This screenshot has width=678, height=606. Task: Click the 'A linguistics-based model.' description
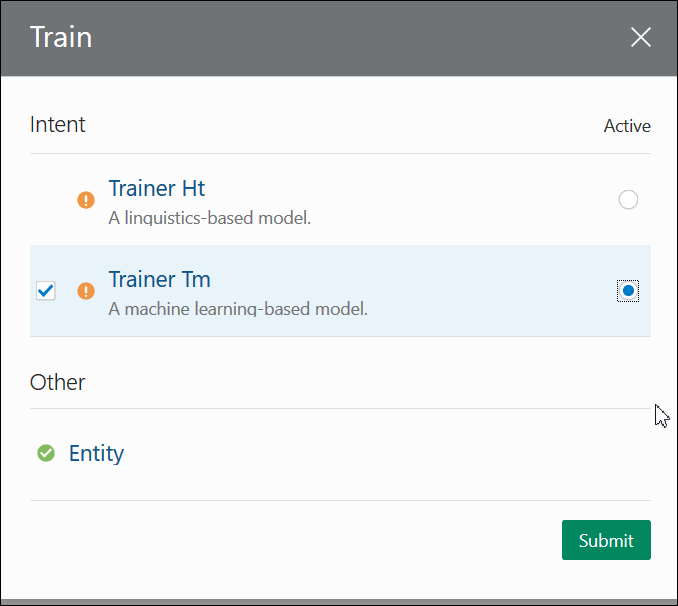[x=210, y=218]
